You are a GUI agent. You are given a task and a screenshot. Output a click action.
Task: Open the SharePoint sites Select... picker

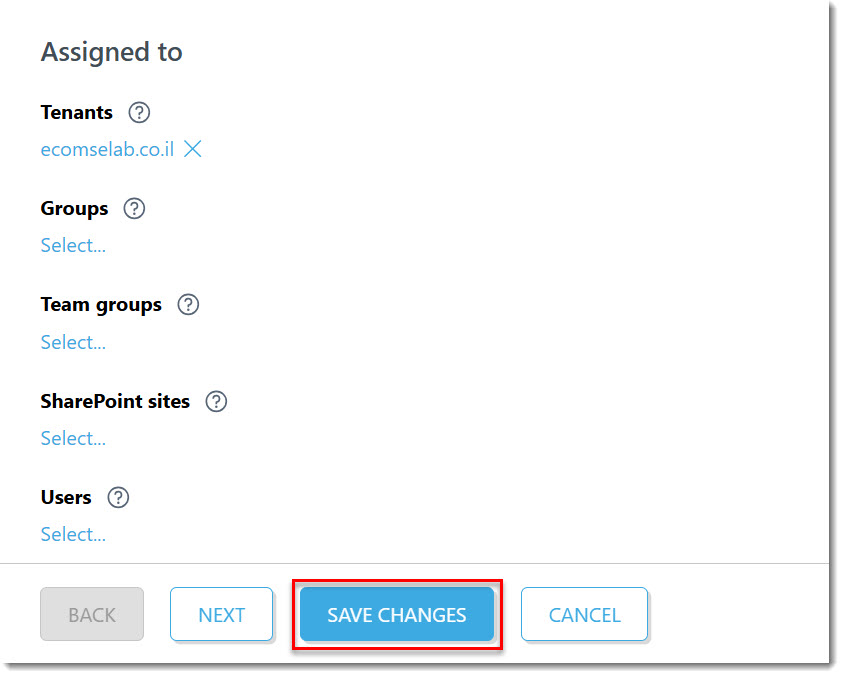click(x=73, y=439)
